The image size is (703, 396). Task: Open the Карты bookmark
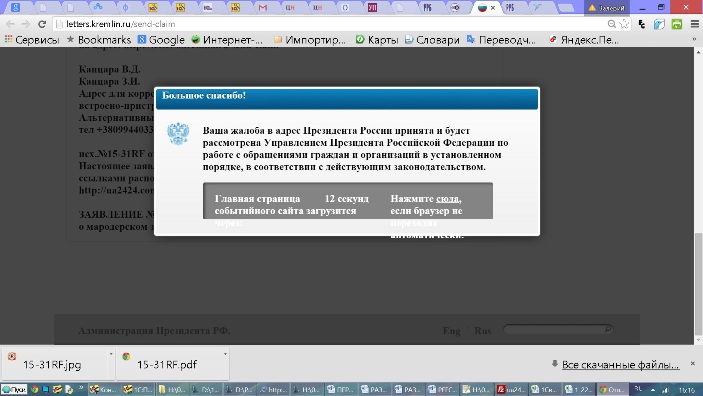pyautogui.click(x=377, y=40)
